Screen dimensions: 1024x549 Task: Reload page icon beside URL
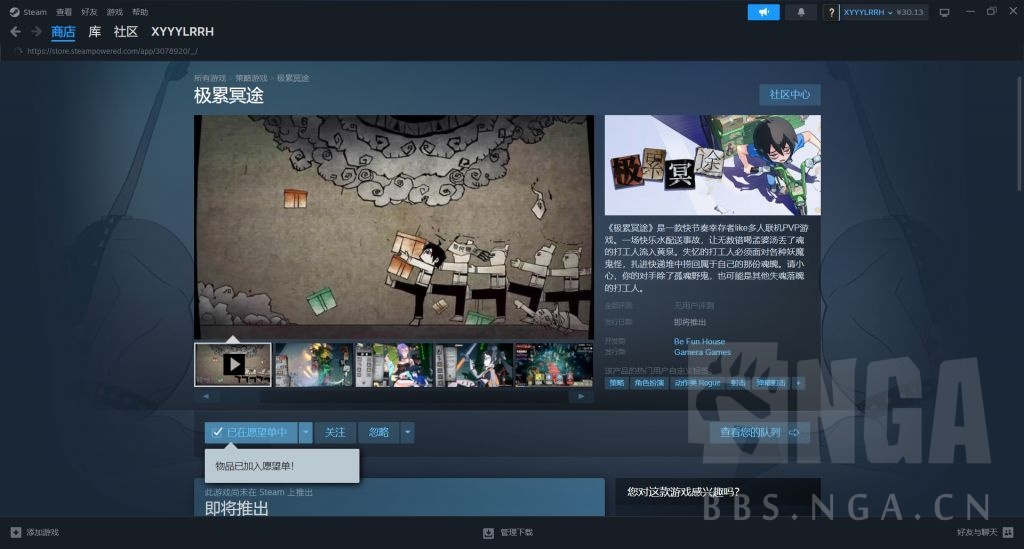[x=18, y=51]
